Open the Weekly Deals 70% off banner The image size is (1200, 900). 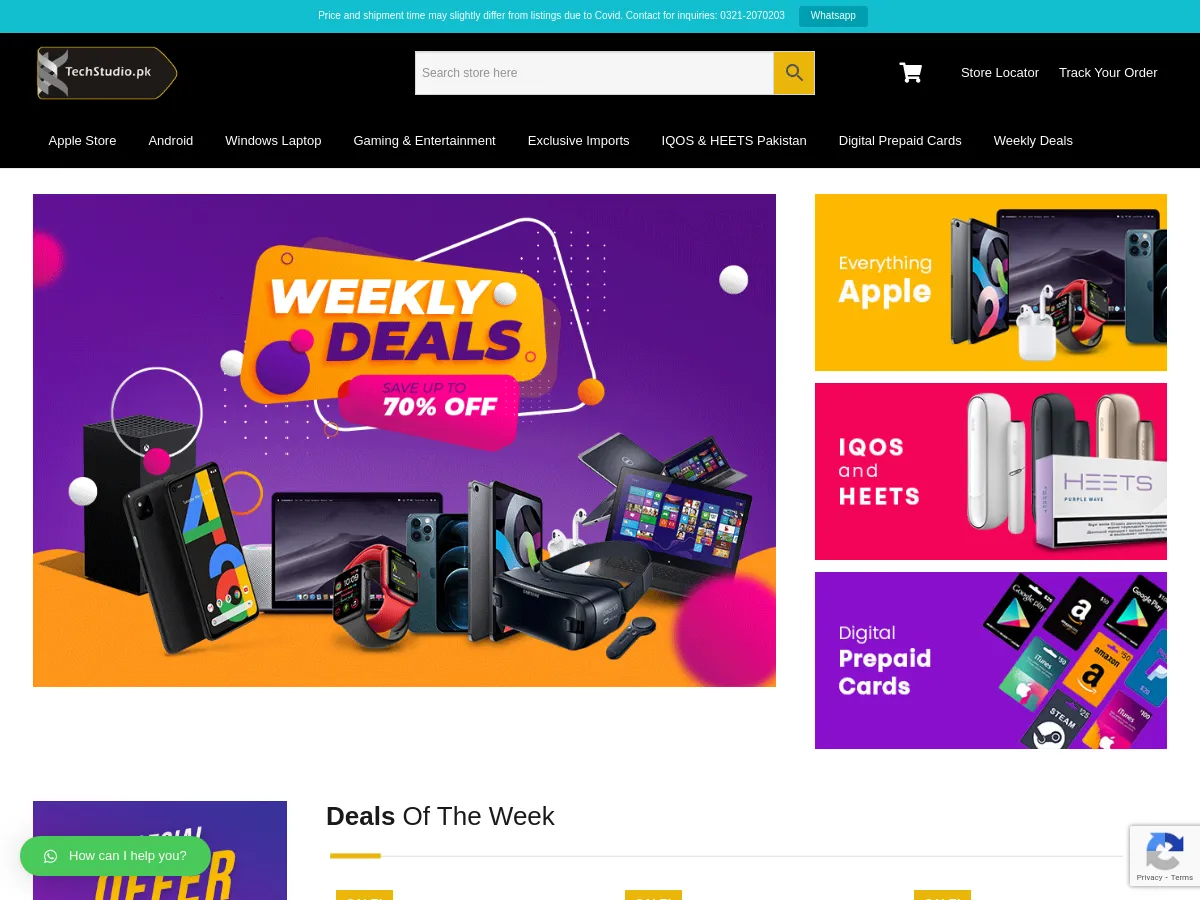pyautogui.click(x=404, y=440)
